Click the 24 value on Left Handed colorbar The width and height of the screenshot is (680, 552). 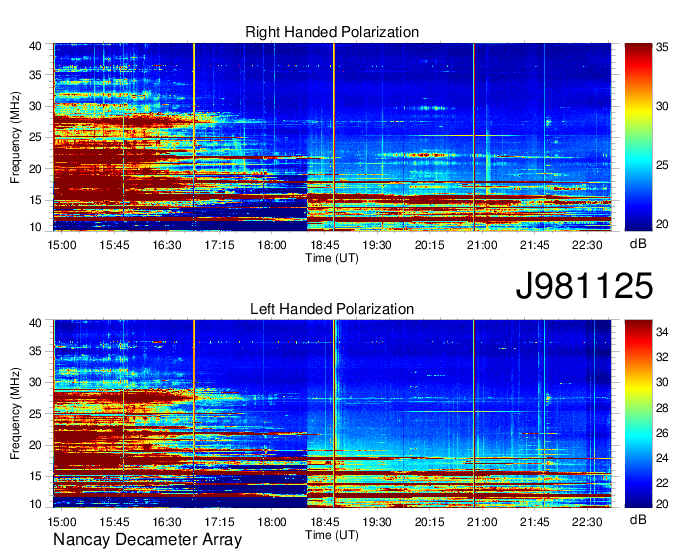(x=662, y=458)
